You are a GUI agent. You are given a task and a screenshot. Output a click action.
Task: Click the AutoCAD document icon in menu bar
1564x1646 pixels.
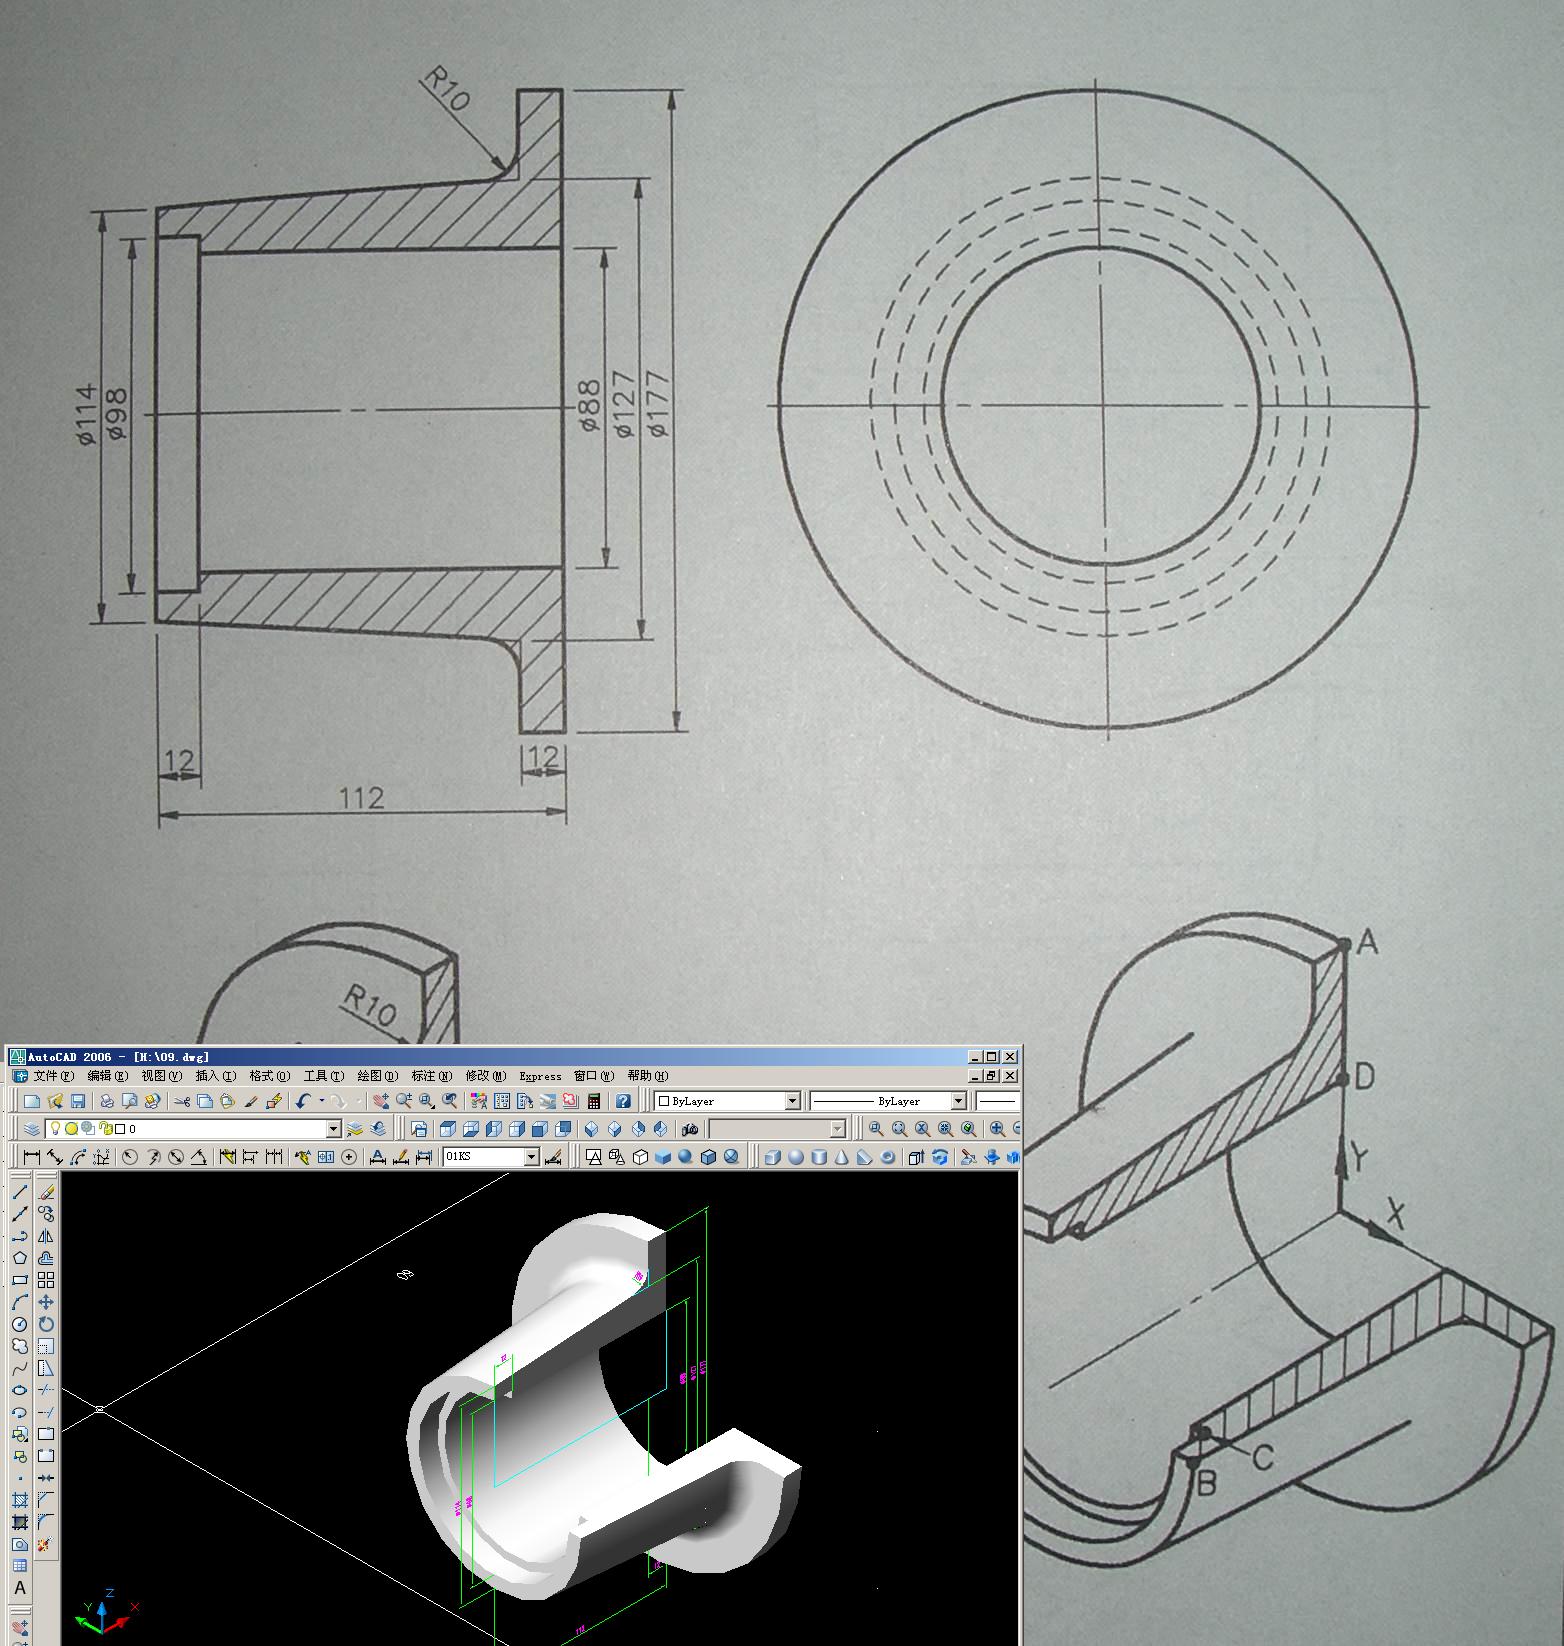pyautogui.click(x=19, y=1076)
